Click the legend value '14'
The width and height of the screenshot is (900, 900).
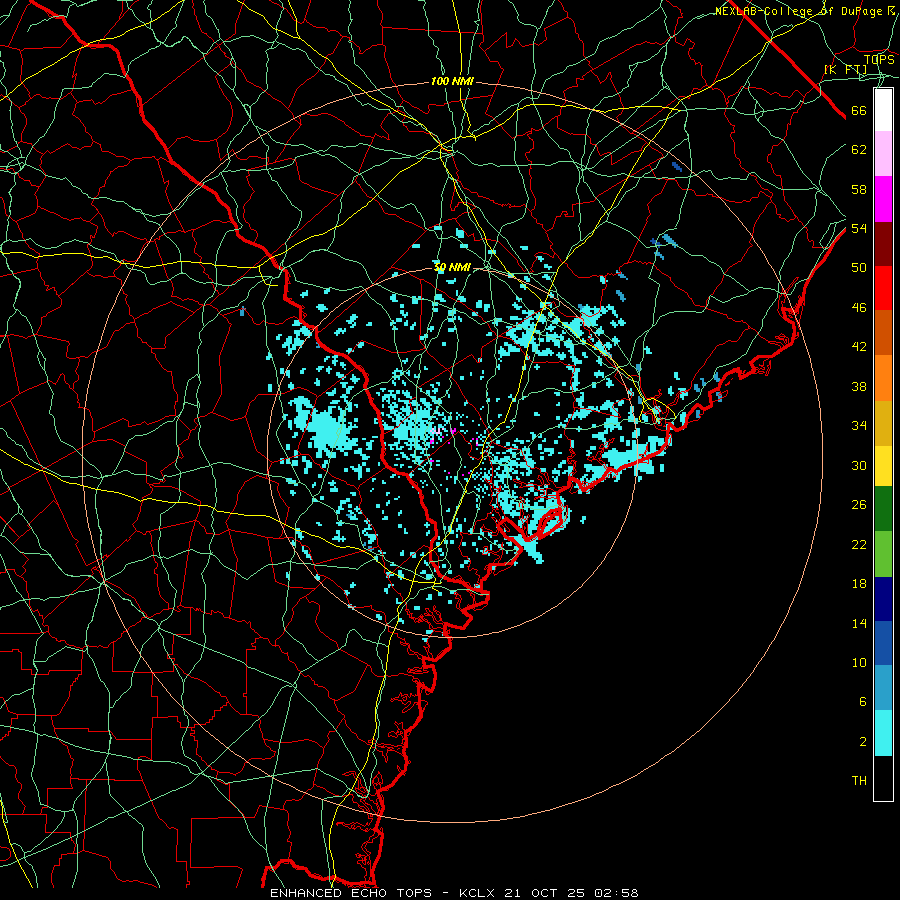point(859,623)
